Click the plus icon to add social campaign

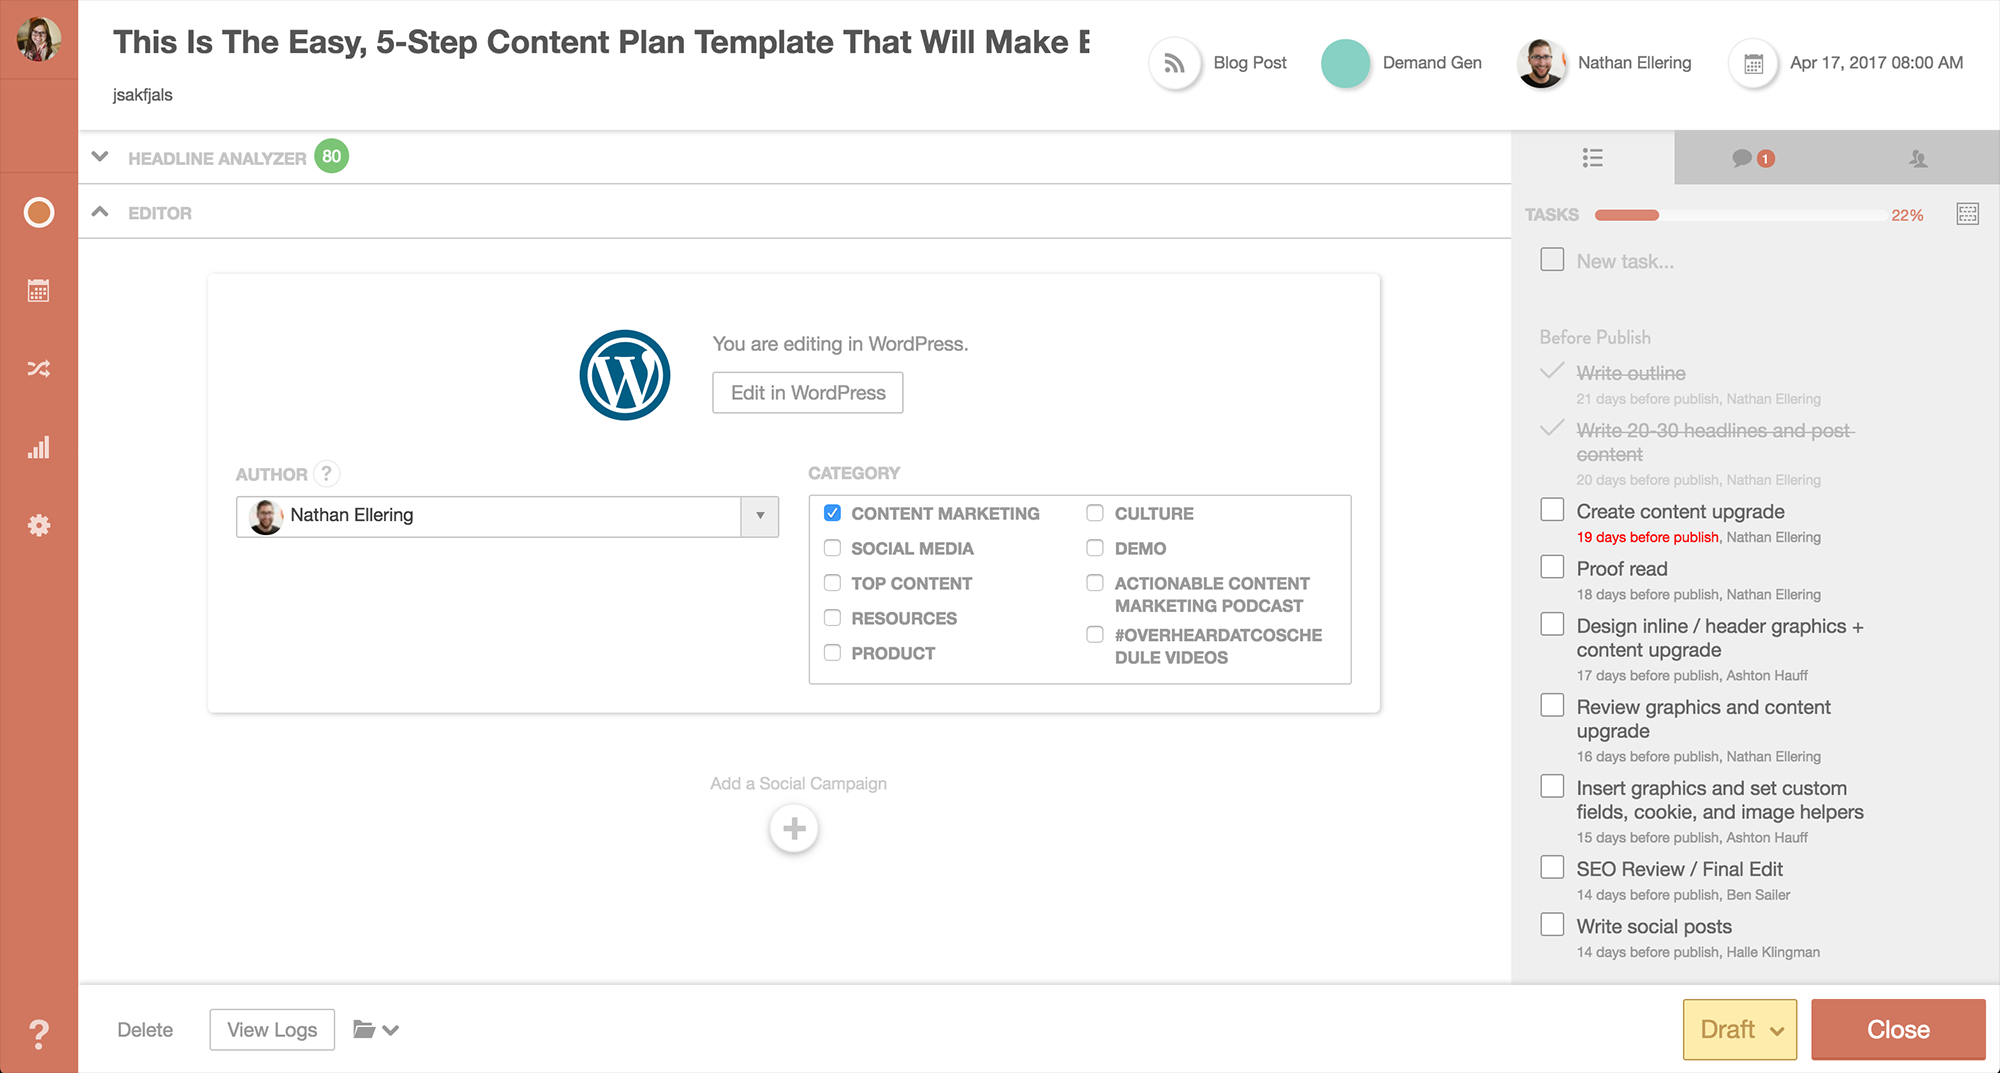coord(794,829)
